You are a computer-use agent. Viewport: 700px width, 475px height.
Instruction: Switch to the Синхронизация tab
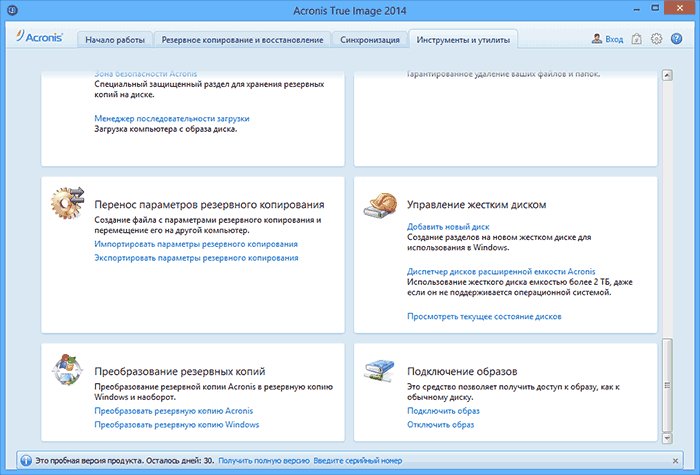(x=370, y=40)
